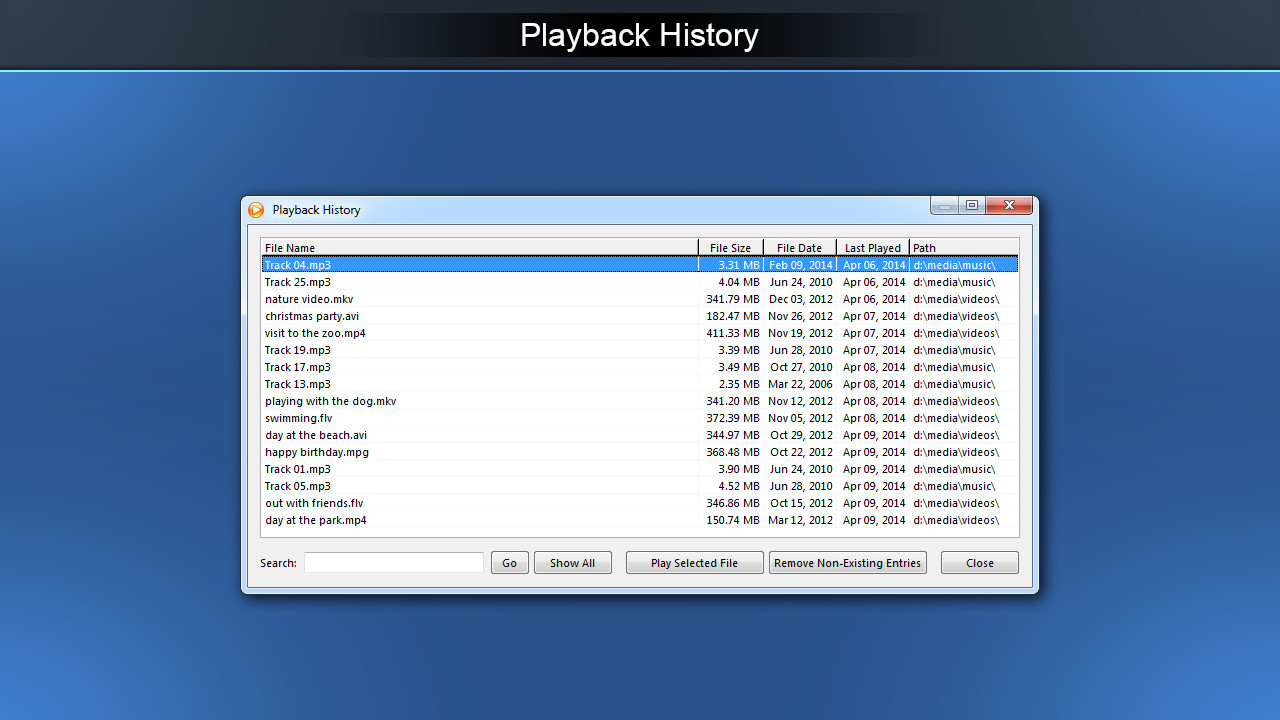Image resolution: width=1280 pixels, height=720 pixels.
Task: Remove non-existing entries from history
Action: pos(847,562)
